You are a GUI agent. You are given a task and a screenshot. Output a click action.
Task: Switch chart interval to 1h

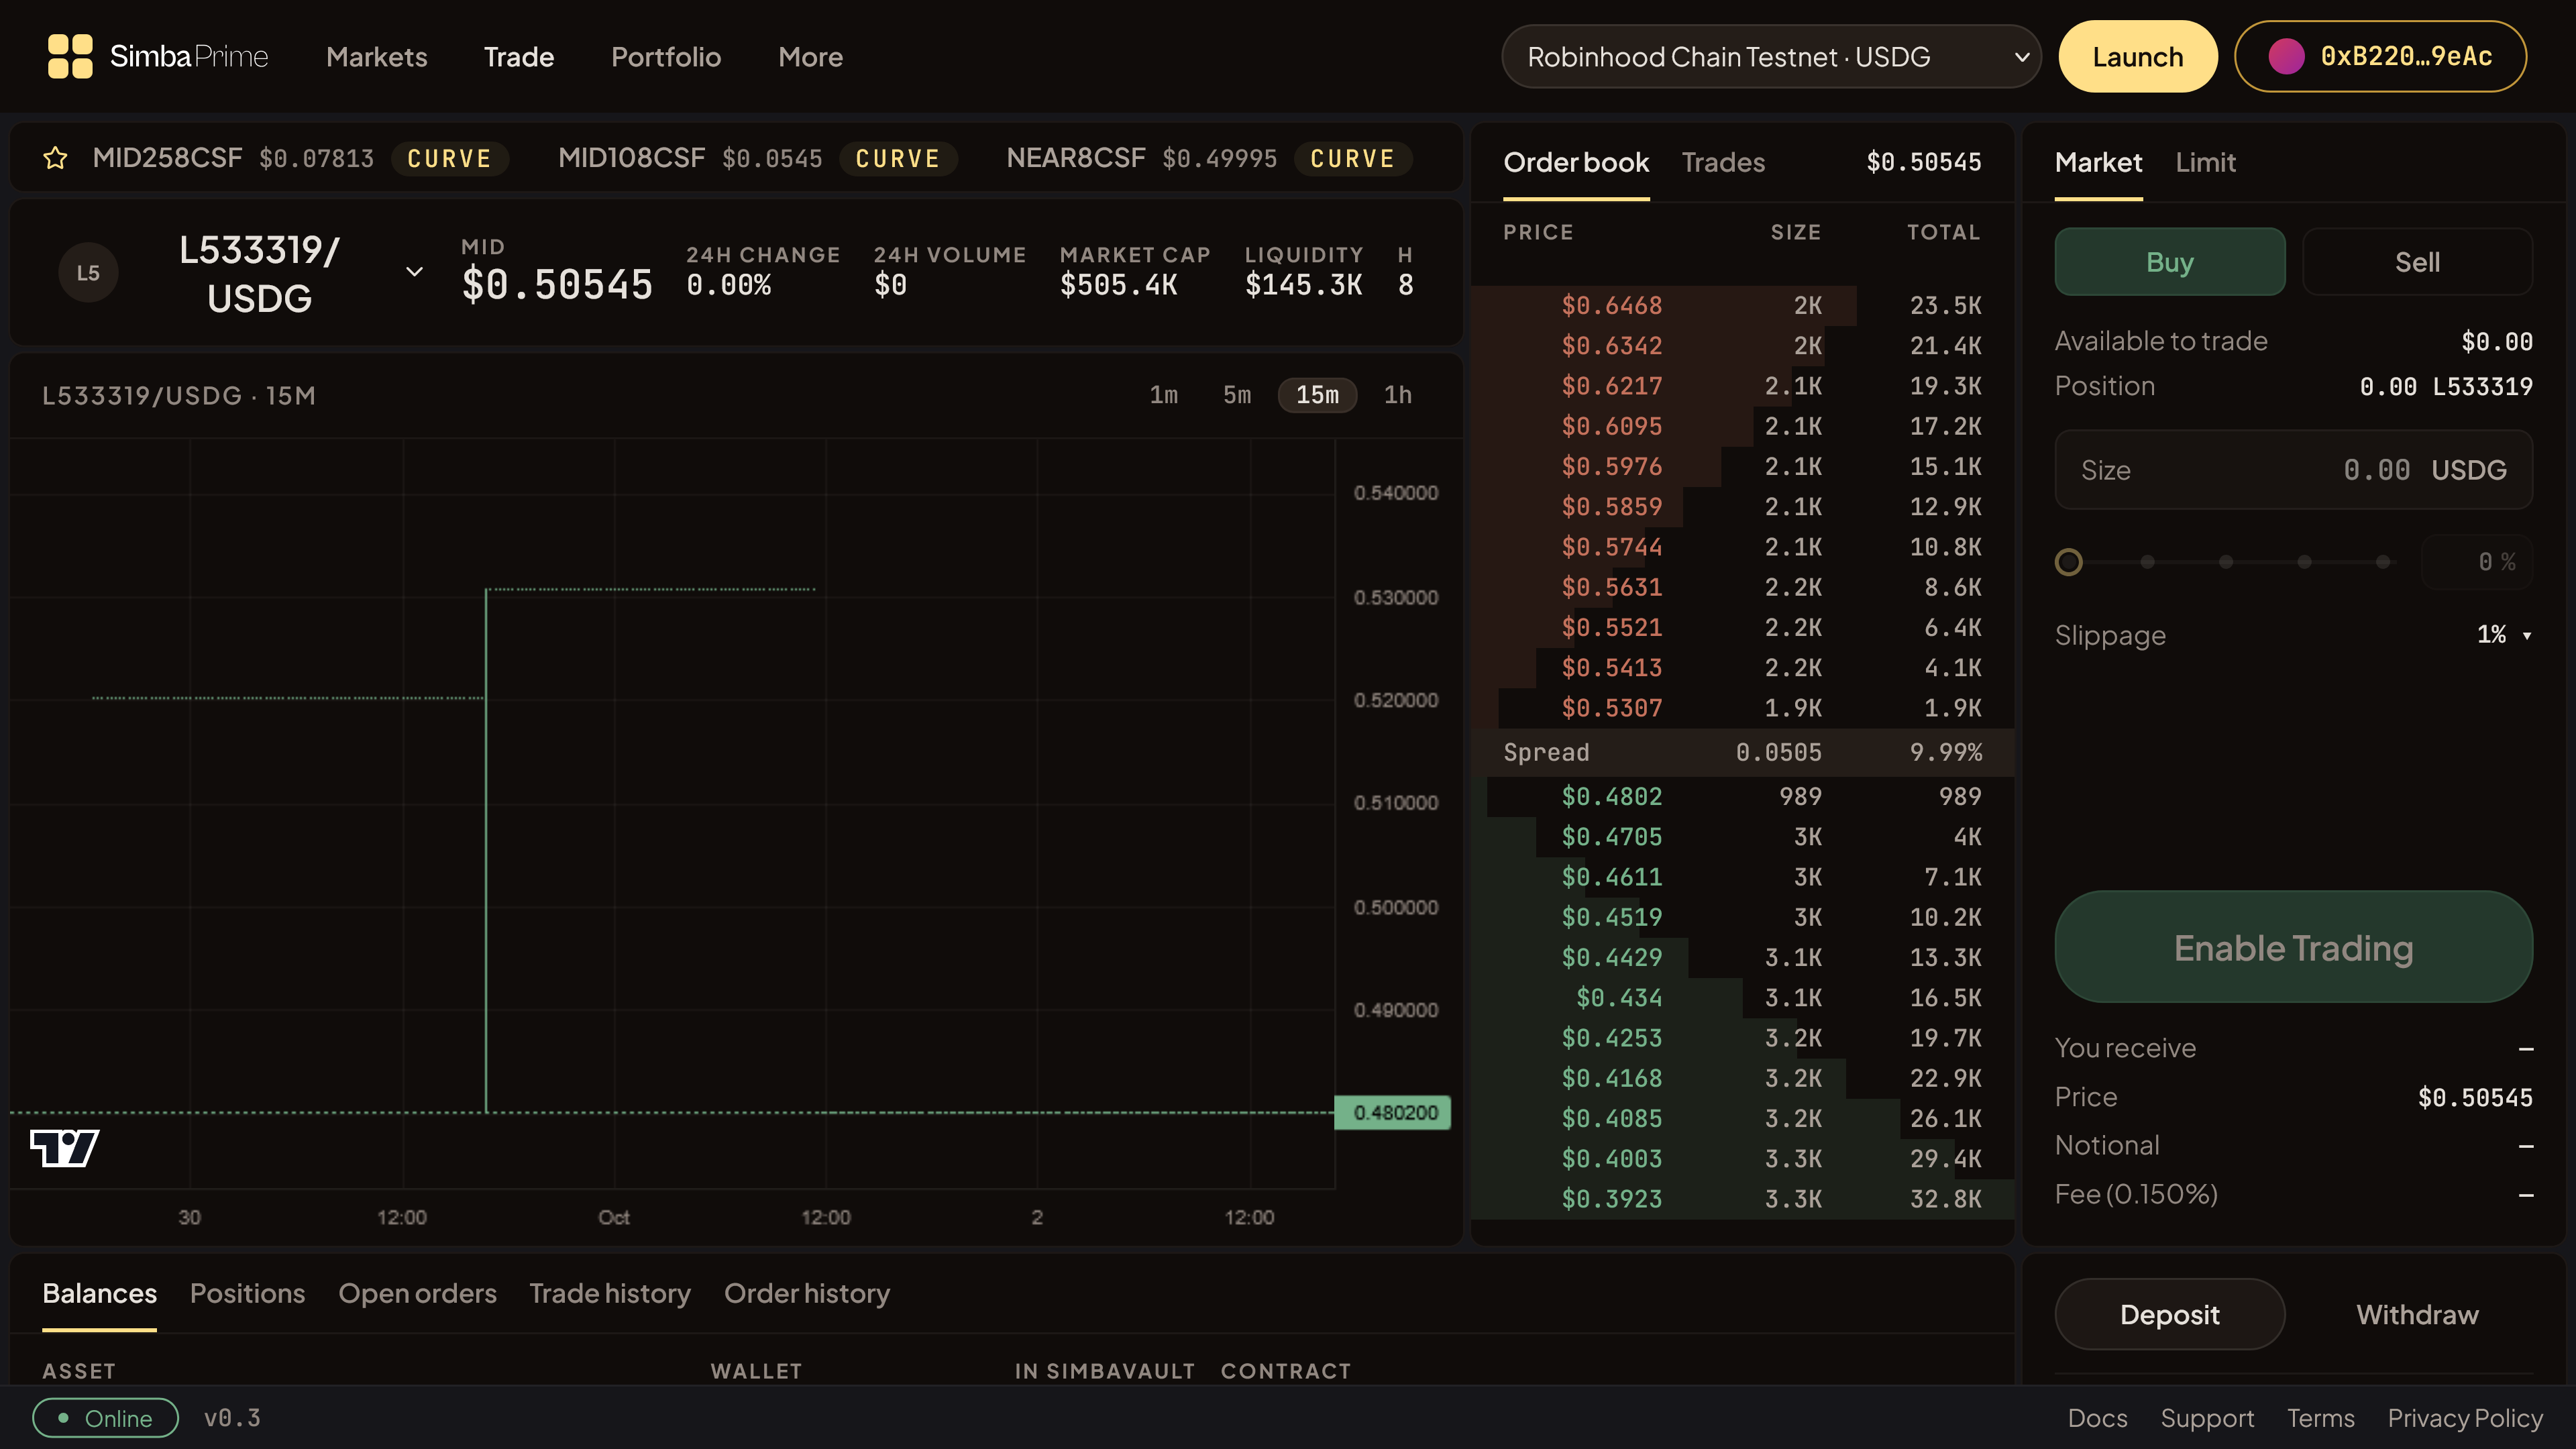pos(1397,395)
